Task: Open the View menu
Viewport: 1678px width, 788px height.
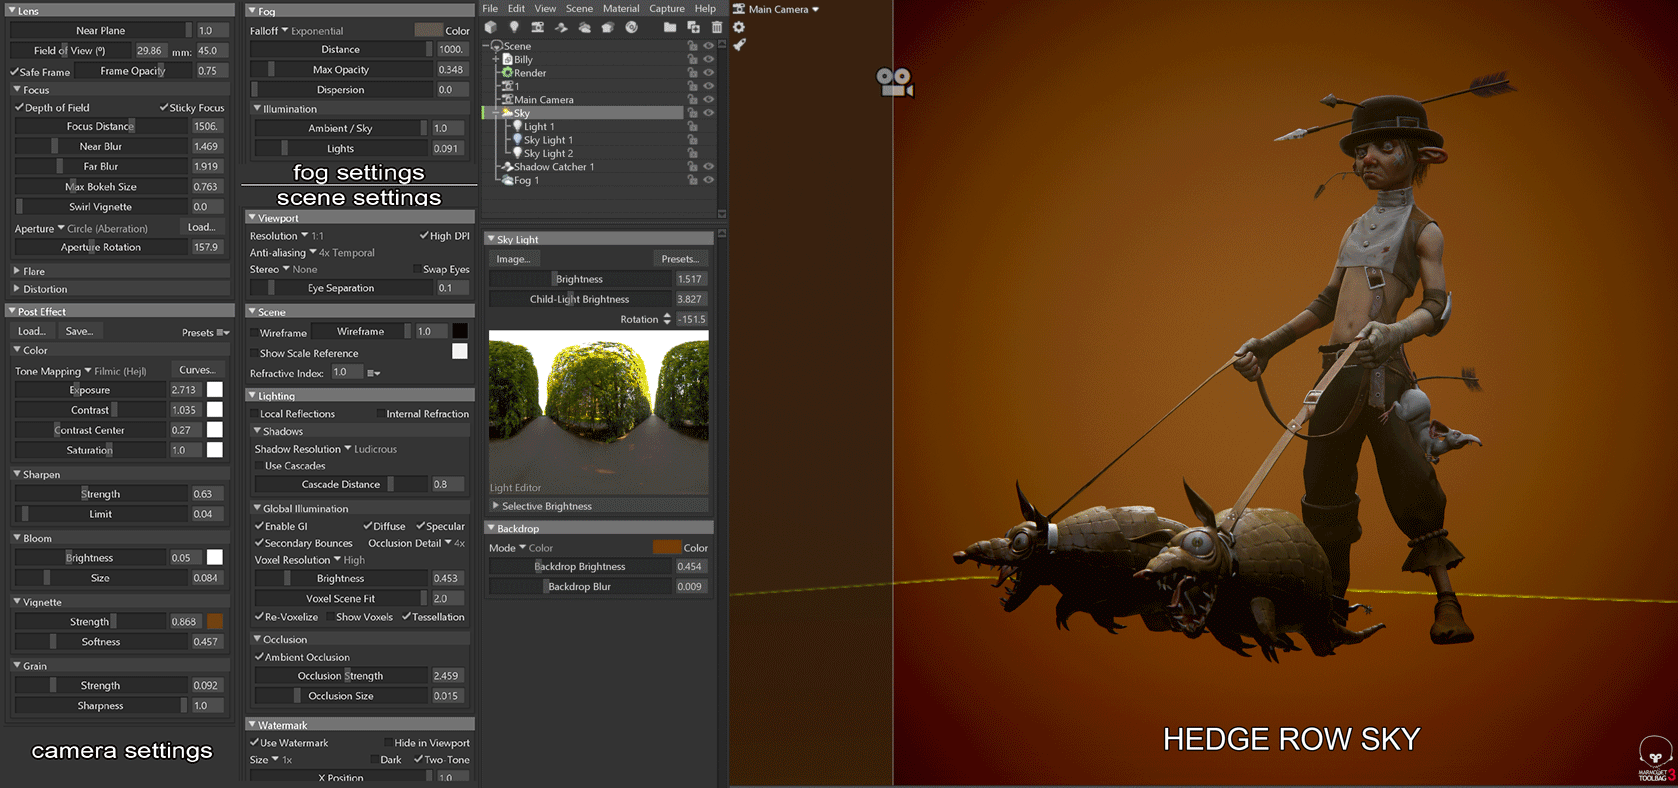Action: (x=545, y=8)
